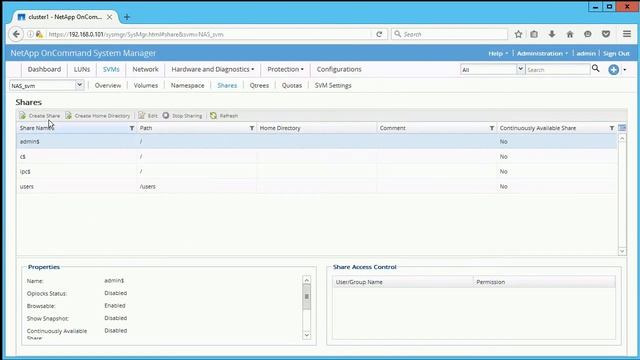Click the site information icon in the address bar
Screen dimensions: 640x360
30,34
